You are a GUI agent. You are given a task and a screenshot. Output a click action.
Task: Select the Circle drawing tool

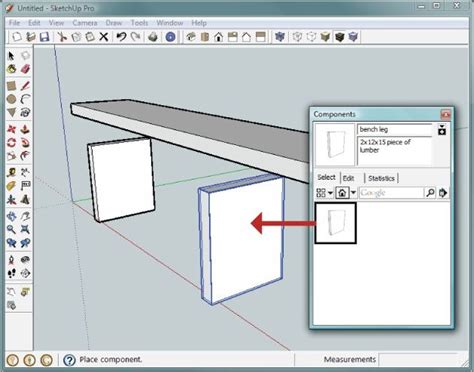pyautogui.click(x=11, y=99)
